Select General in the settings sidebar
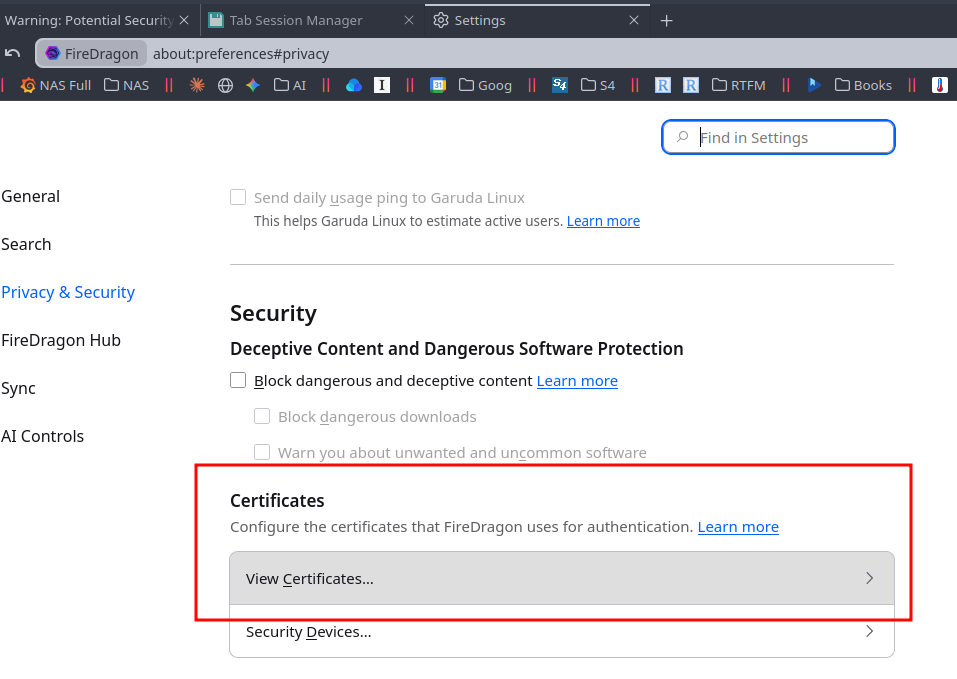The image size is (957, 679). (31, 196)
